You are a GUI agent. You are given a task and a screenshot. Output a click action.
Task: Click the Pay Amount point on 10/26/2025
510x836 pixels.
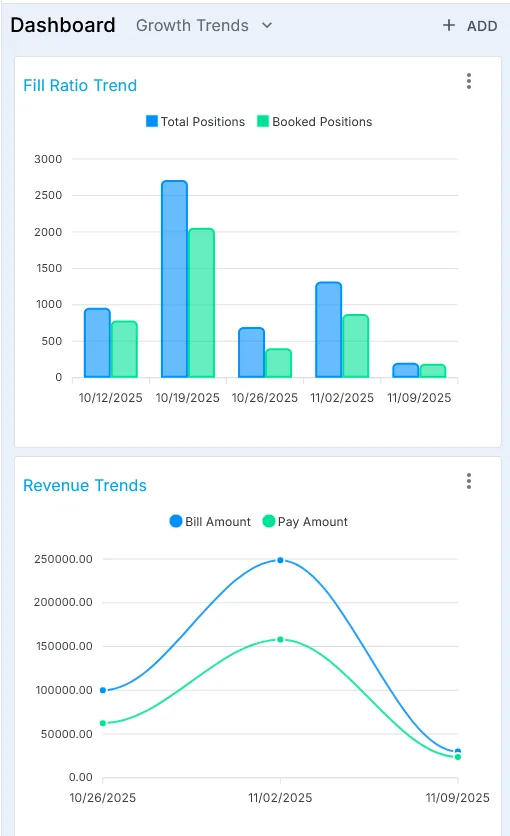coord(103,723)
